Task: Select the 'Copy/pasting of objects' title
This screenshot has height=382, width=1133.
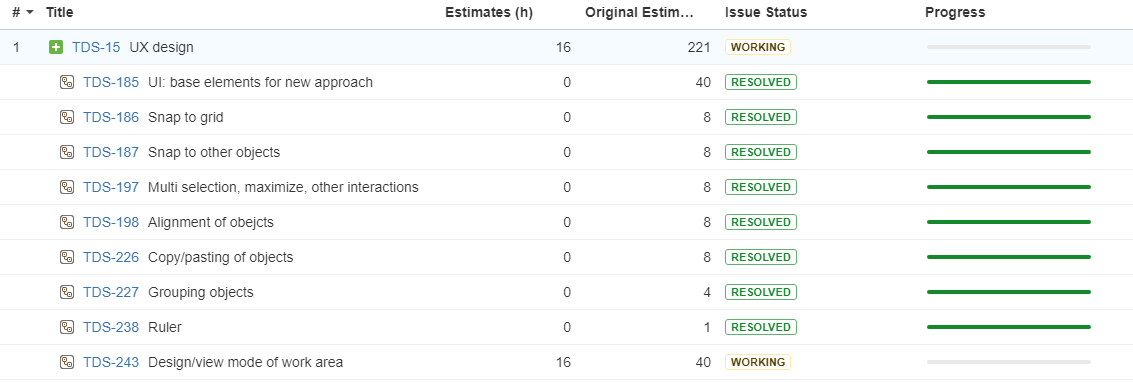Action: pyautogui.click(x=220, y=257)
